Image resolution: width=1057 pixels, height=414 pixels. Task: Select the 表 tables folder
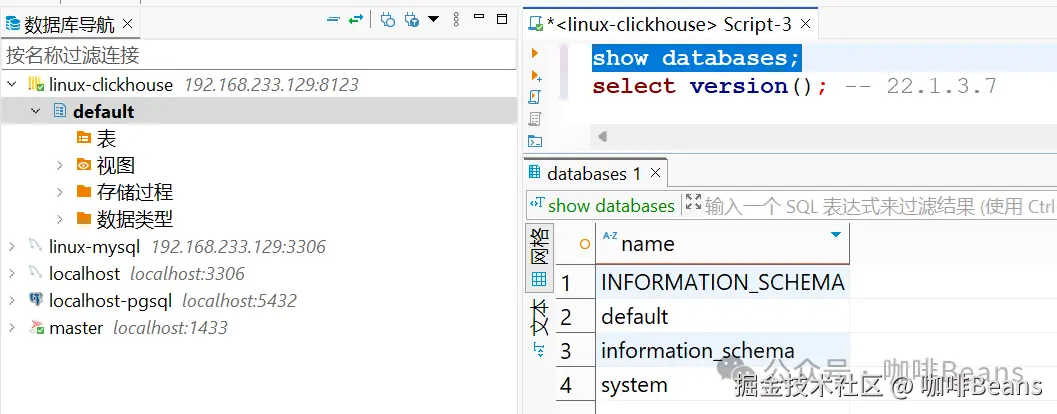(x=96, y=138)
